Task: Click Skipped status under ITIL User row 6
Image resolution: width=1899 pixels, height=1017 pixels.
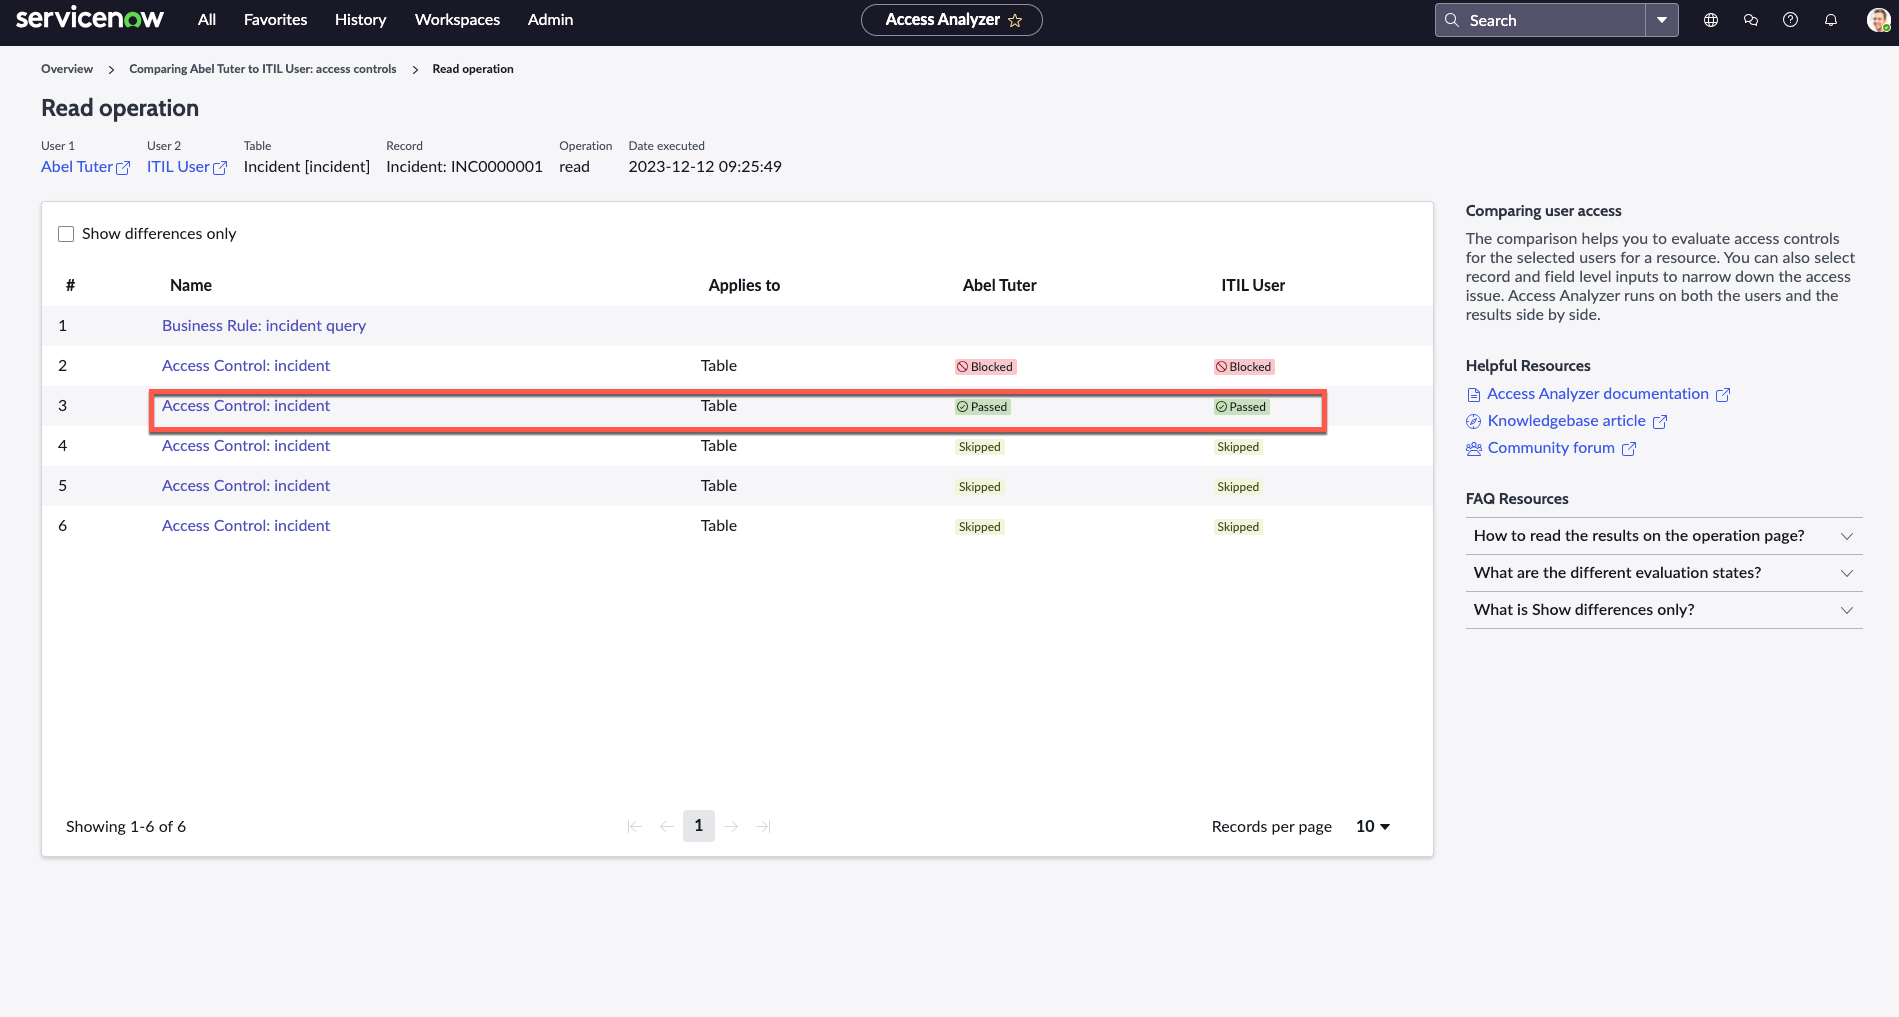Action: coord(1238,527)
